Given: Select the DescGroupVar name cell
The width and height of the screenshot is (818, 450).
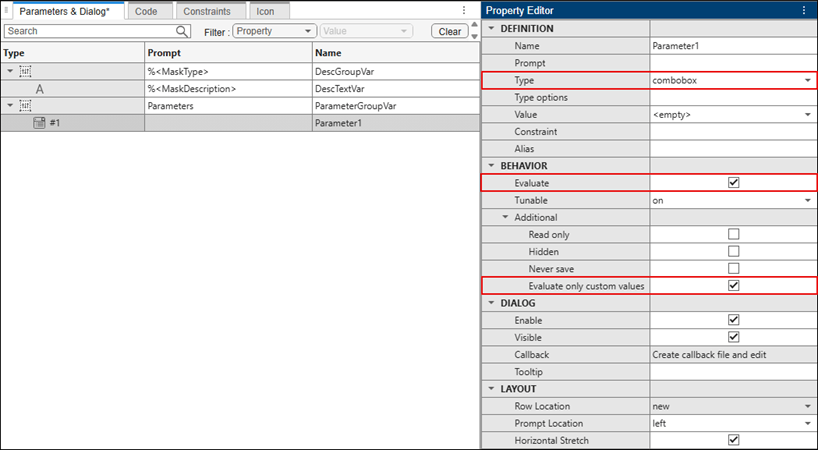Looking at the screenshot, I should click(396, 71).
